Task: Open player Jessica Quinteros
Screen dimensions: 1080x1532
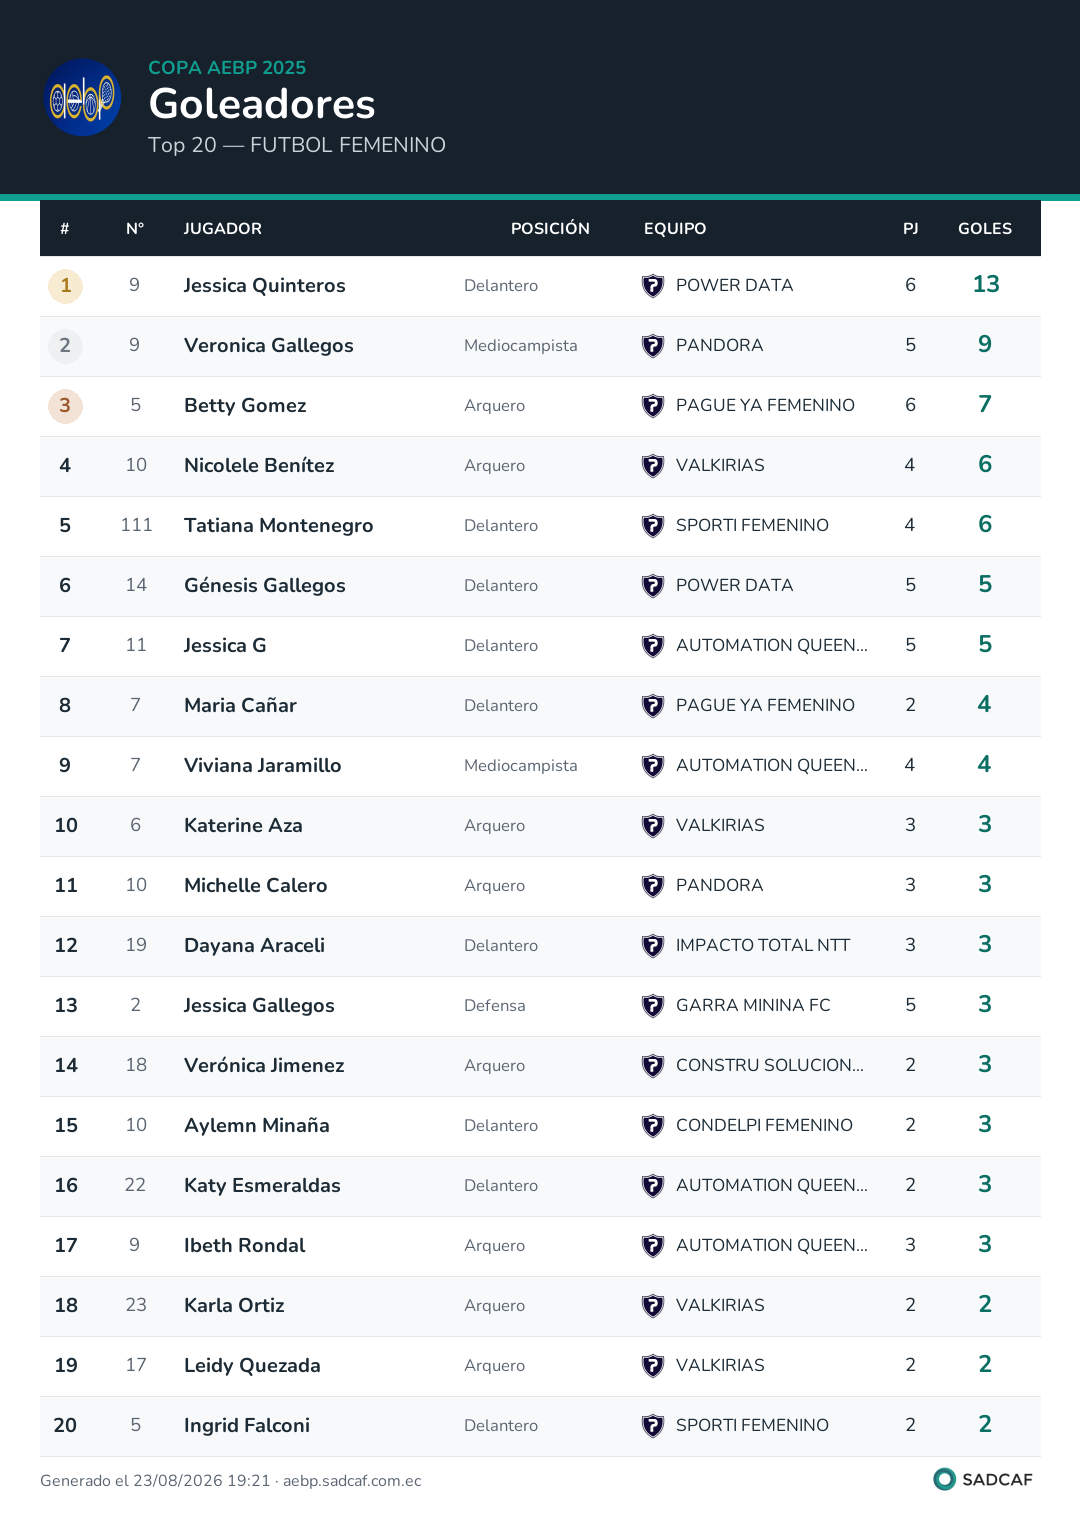Action: click(265, 286)
